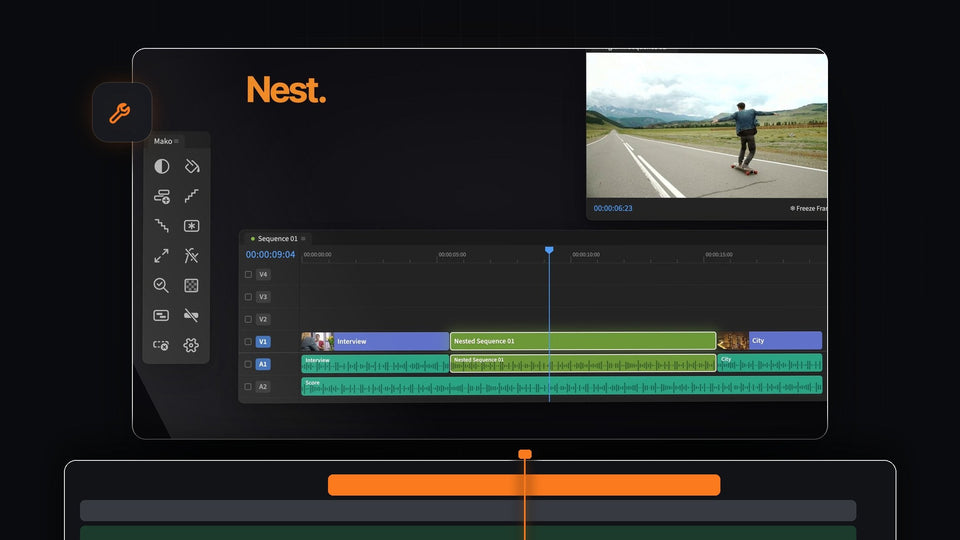Click the orange playhead handle in lower panel
This screenshot has width=960, height=540.
point(525,454)
